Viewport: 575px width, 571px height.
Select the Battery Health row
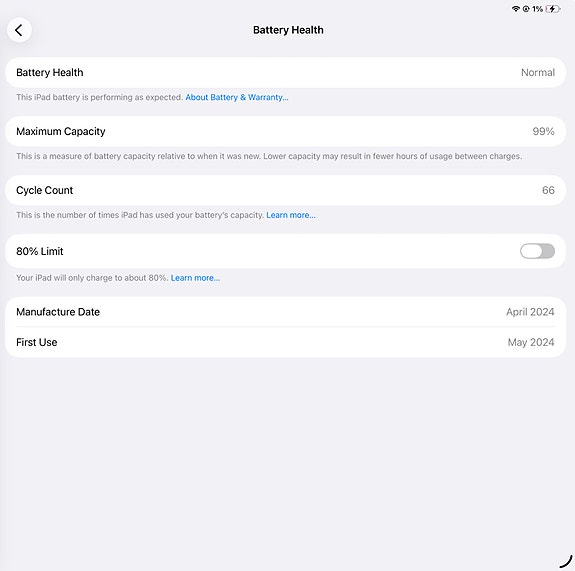coord(285,73)
